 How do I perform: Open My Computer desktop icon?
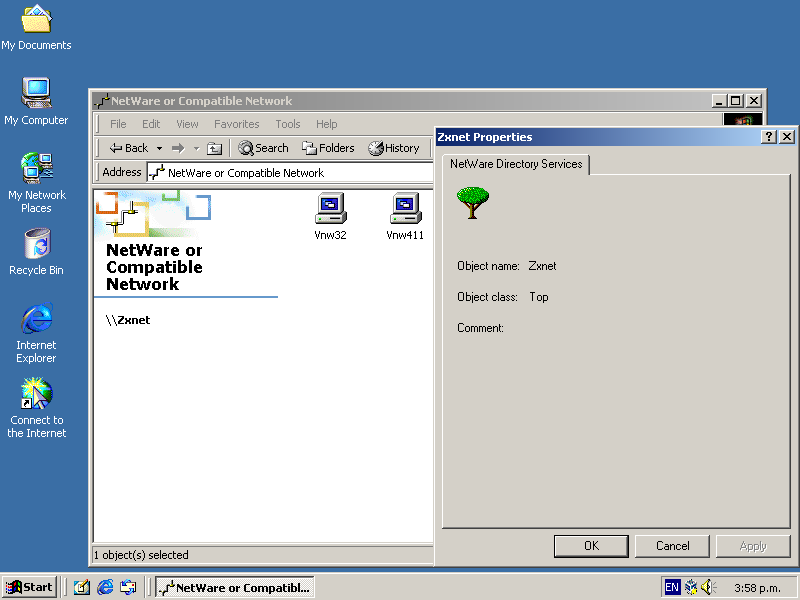(36, 102)
